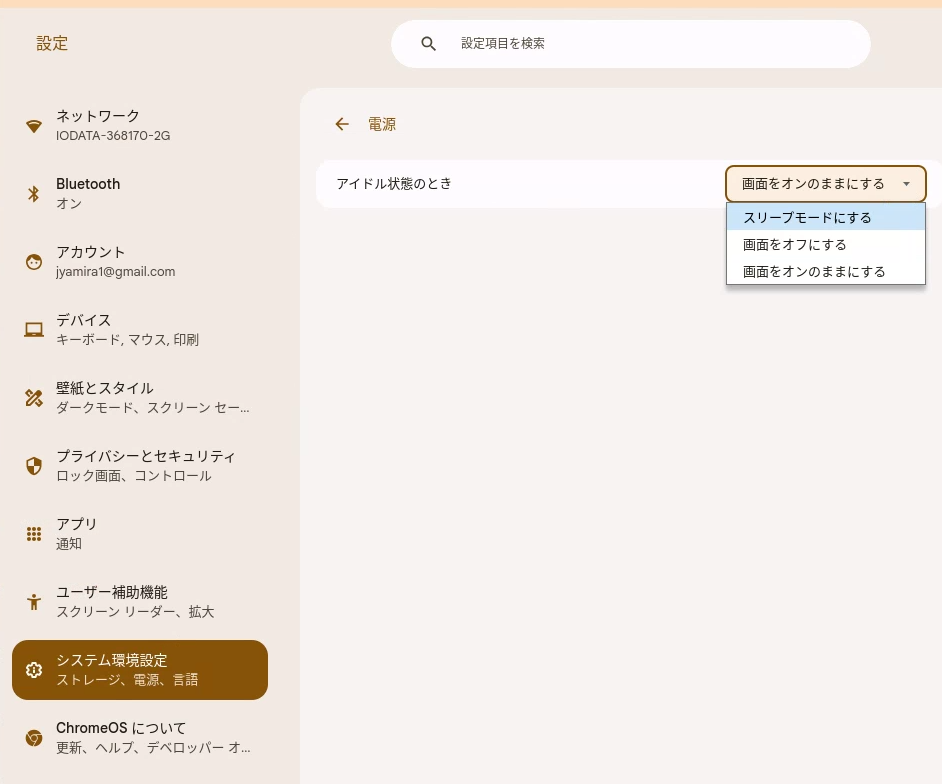This screenshot has height=784, width=942.
Task: Click the privacy shield icon
Action: pyautogui.click(x=34, y=466)
